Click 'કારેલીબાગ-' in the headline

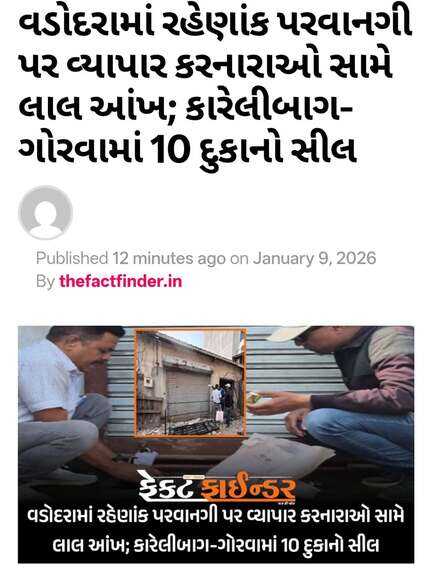click(x=268, y=109)
